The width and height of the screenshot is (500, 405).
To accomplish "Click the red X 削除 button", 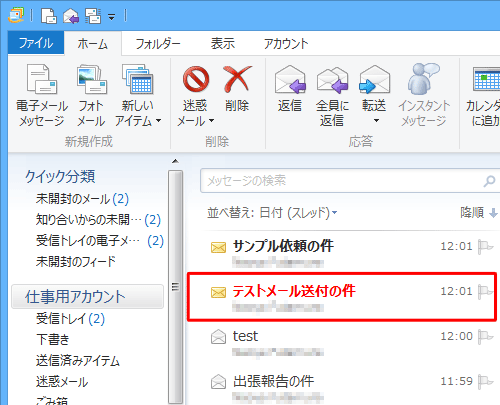I will coord(237,88).
